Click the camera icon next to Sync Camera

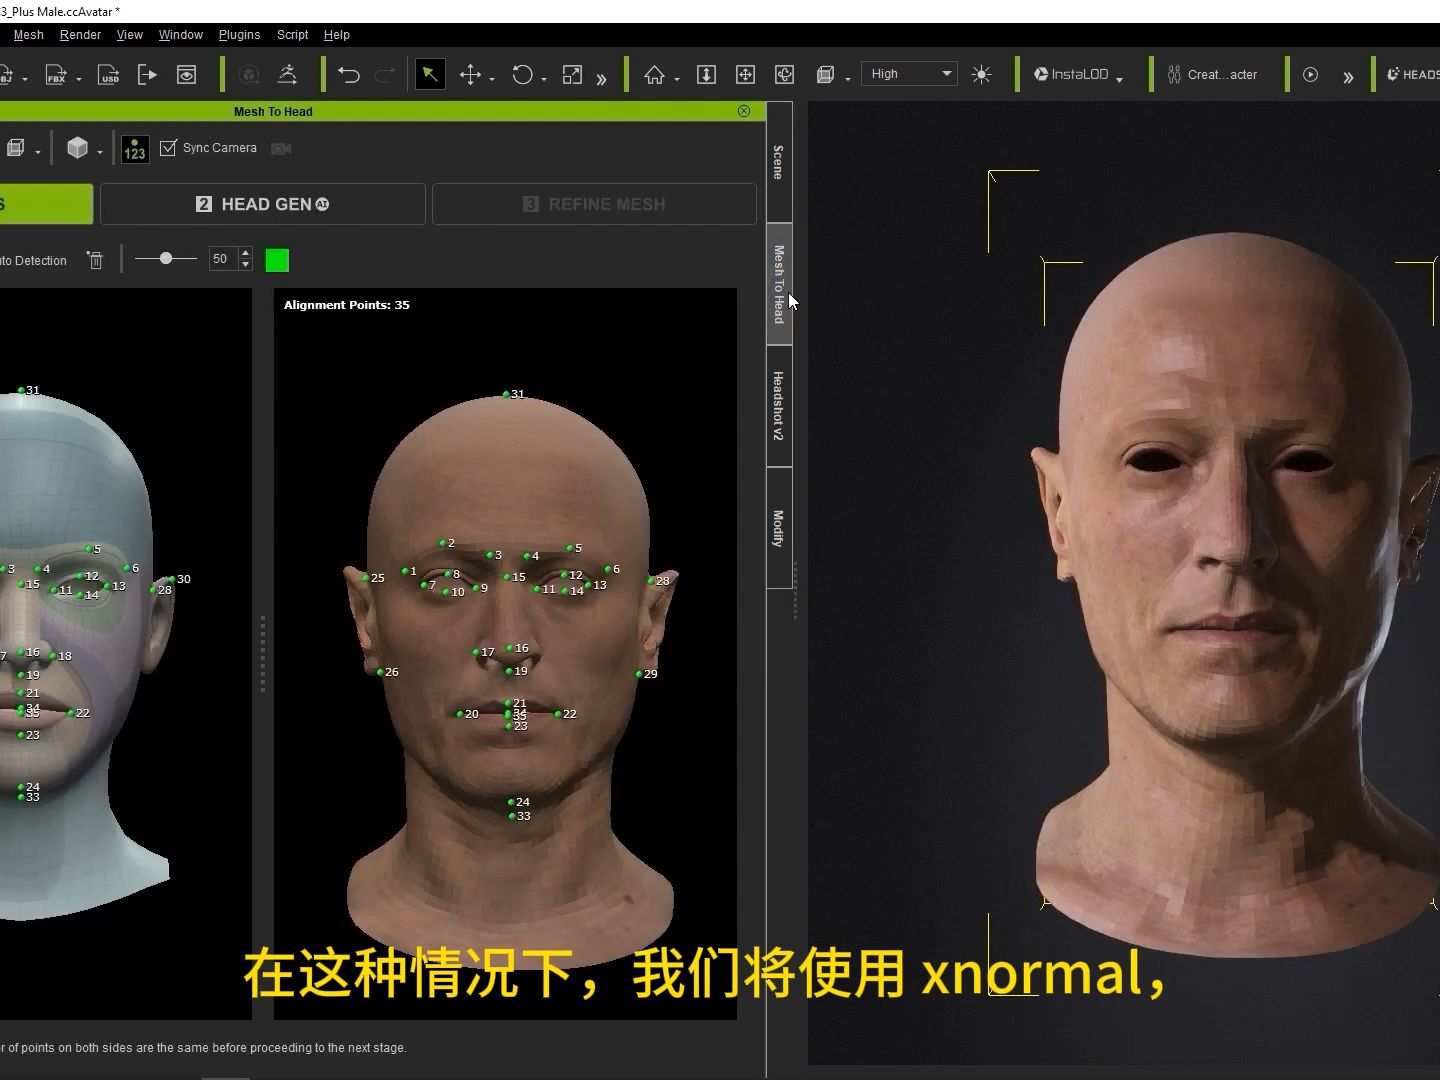click(x=281, y=148)
